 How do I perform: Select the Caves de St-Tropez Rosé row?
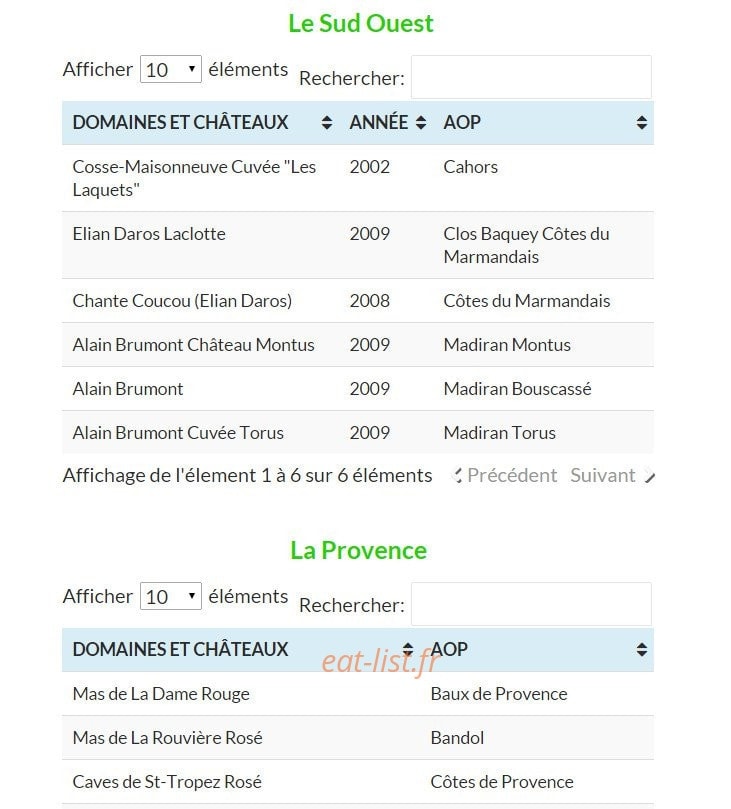(x=358, y=782)
